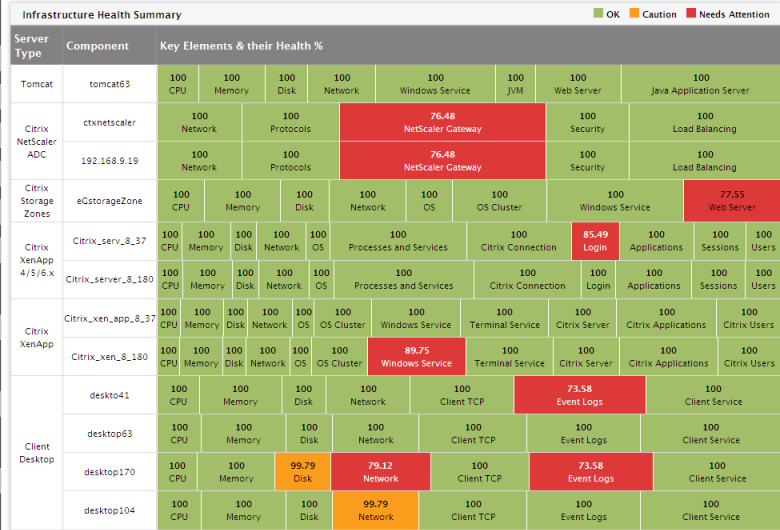The image size is (780, 530).
Task: Select the desktop104 component
Action: coord(109,510)
